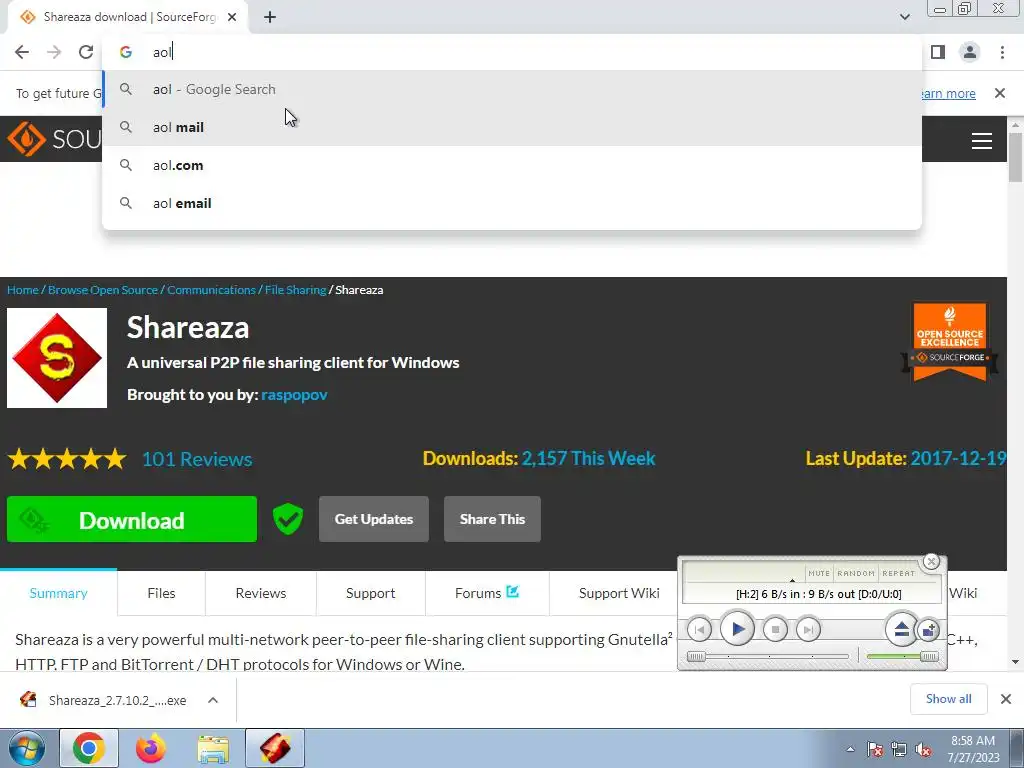Screen dimensions: 1024x768
Task: Open the Home breadcrumb link
Action: click(x=23, y=290)
